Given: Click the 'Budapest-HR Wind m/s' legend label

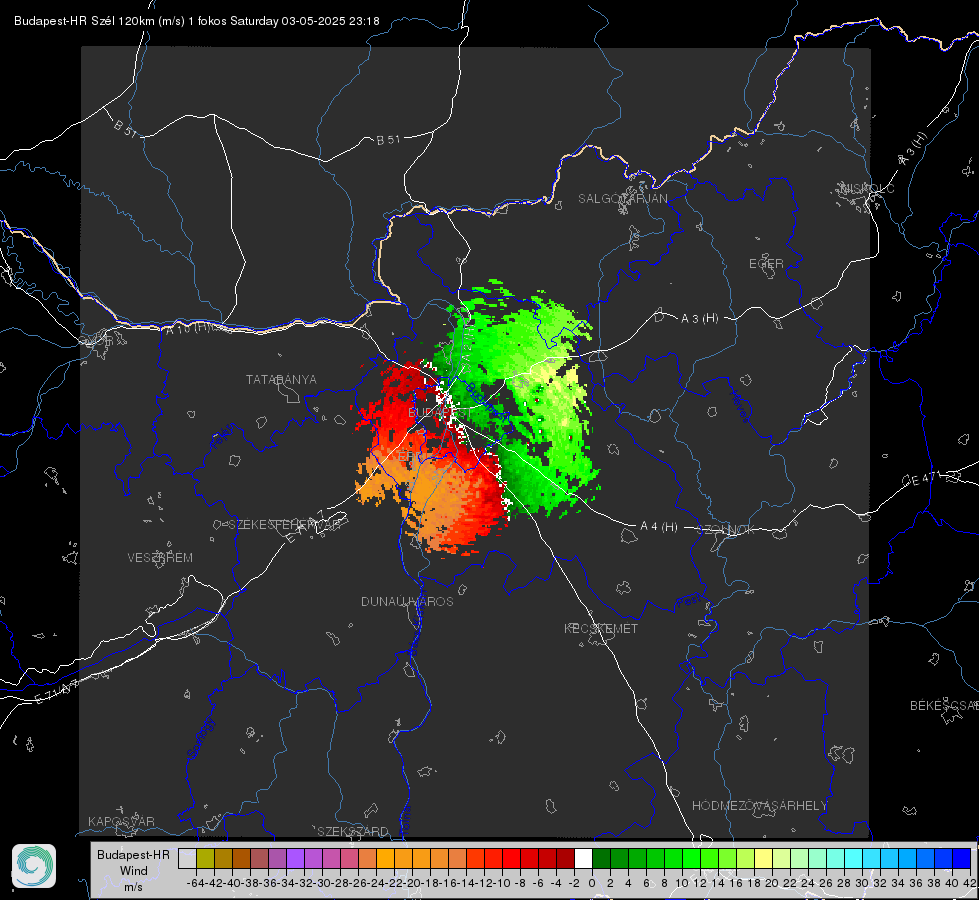Looking at the screenshot, I should (x=133, y=871).
